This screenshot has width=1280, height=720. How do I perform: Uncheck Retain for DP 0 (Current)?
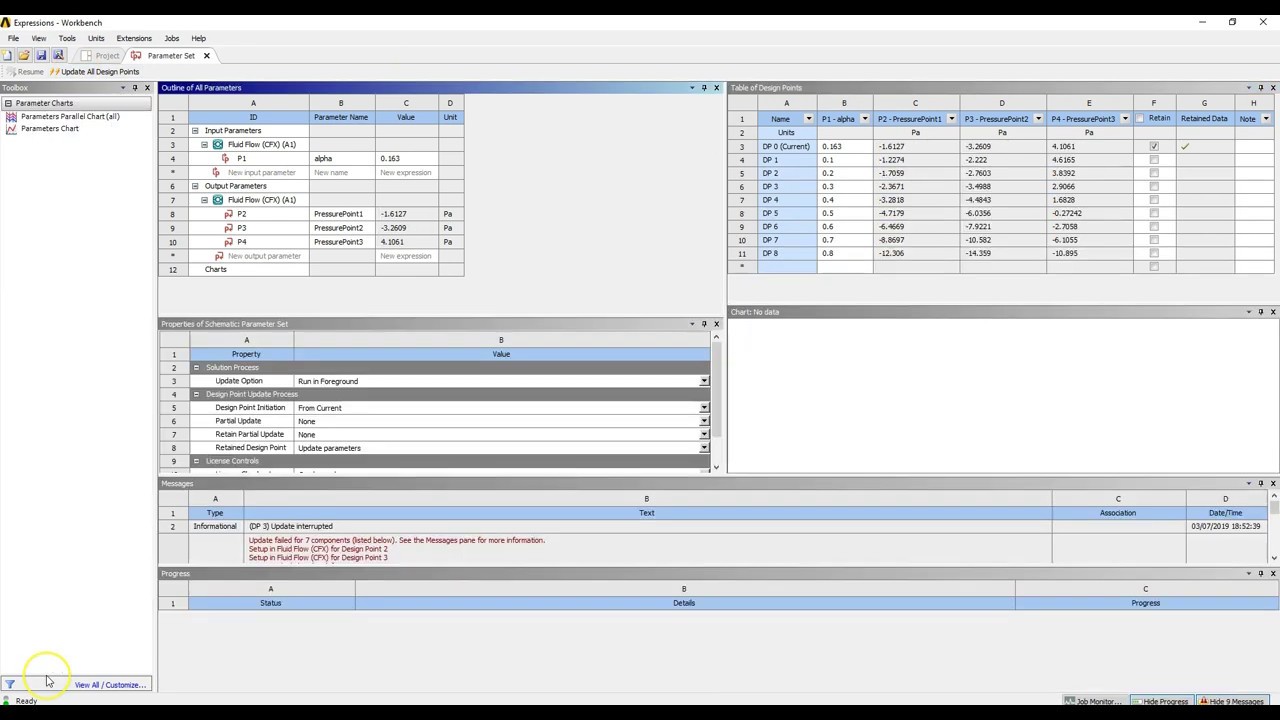1154,147
